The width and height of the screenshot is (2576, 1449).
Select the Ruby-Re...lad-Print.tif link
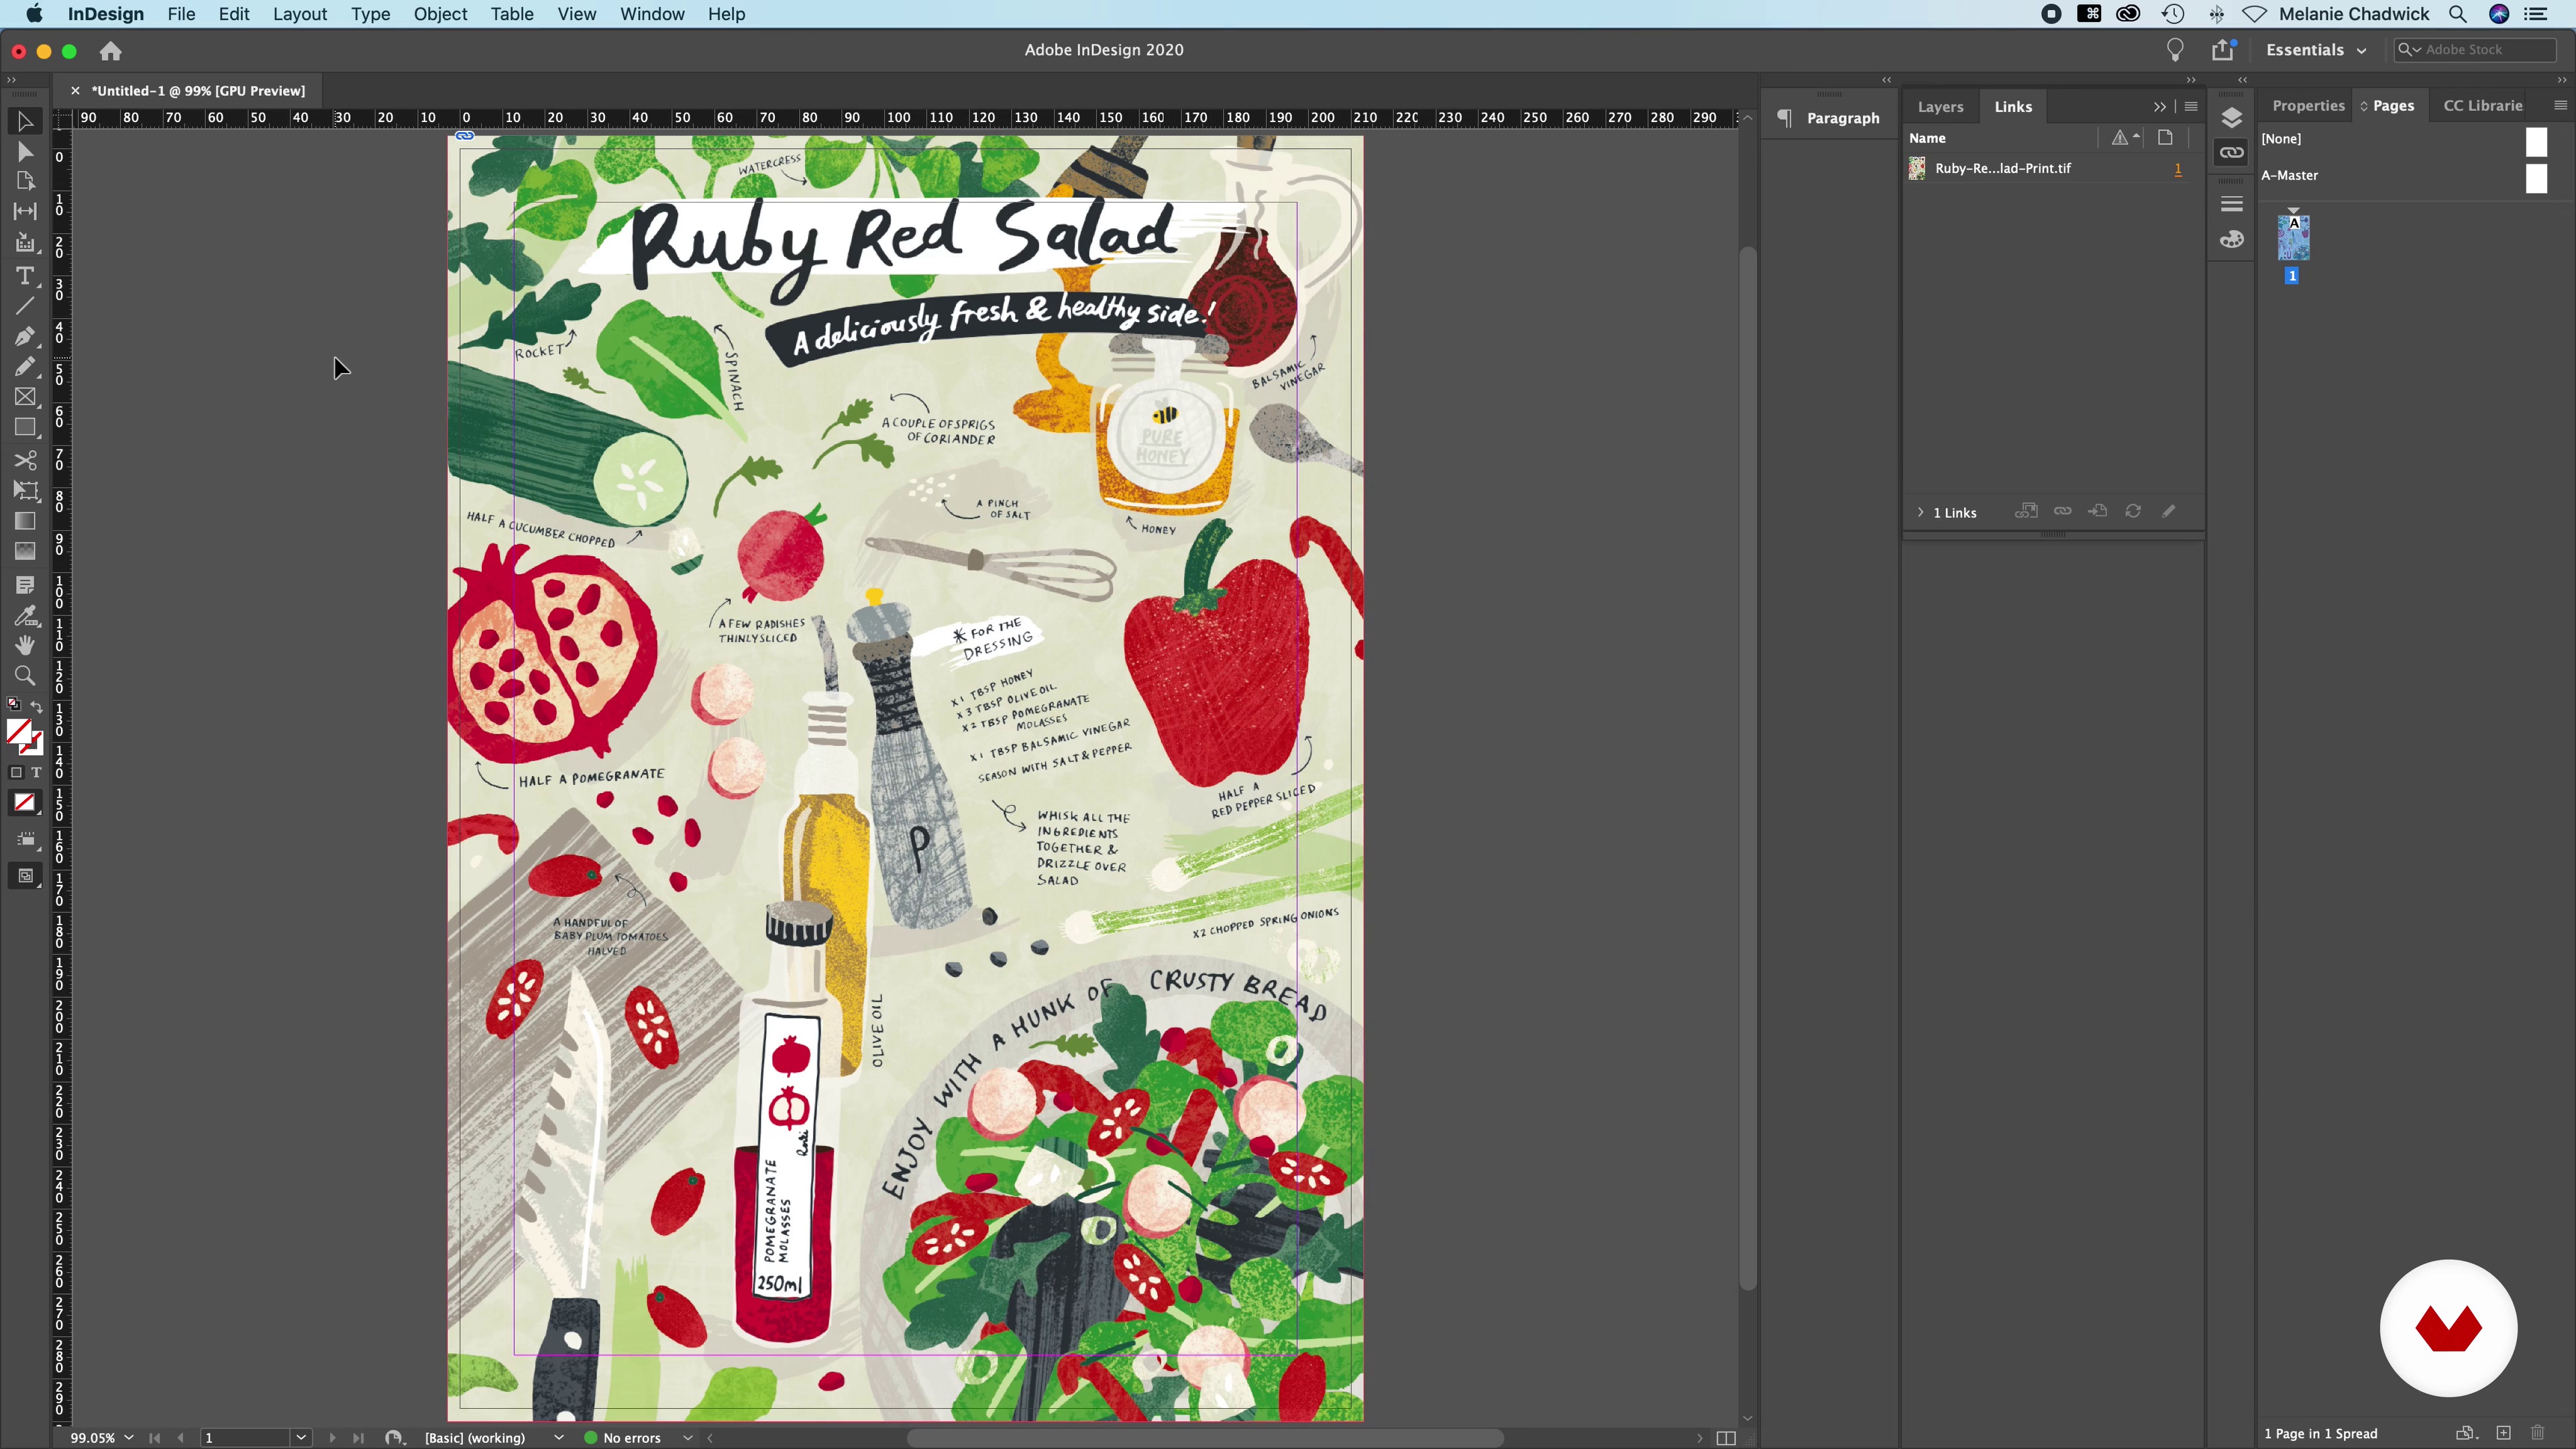pos(2052,169)
